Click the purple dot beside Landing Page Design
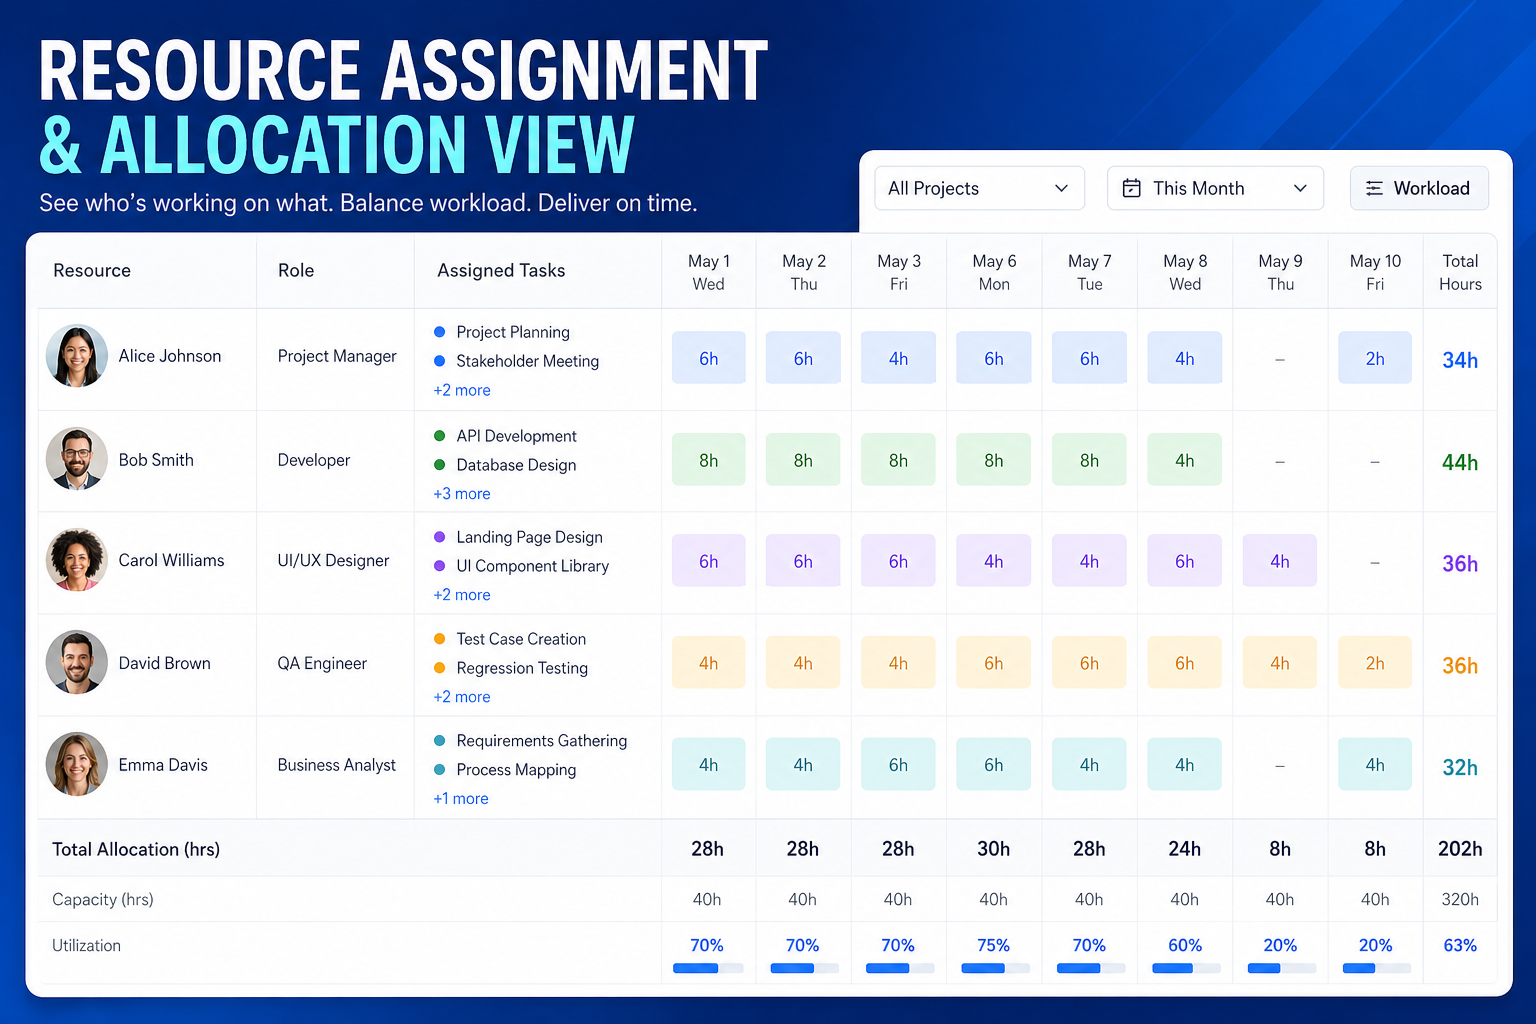Image resolution: width=1536 pixels, height=1024 pixels. pos(439,537)
